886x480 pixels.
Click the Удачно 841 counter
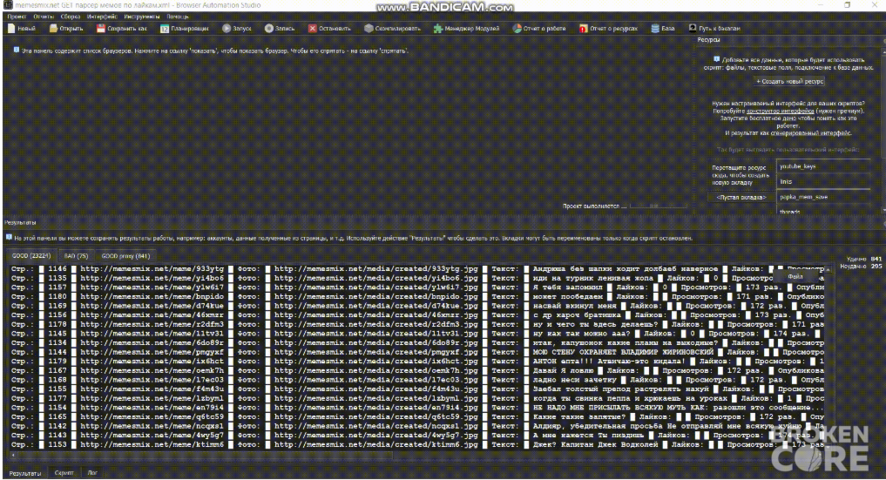point(865,259)
